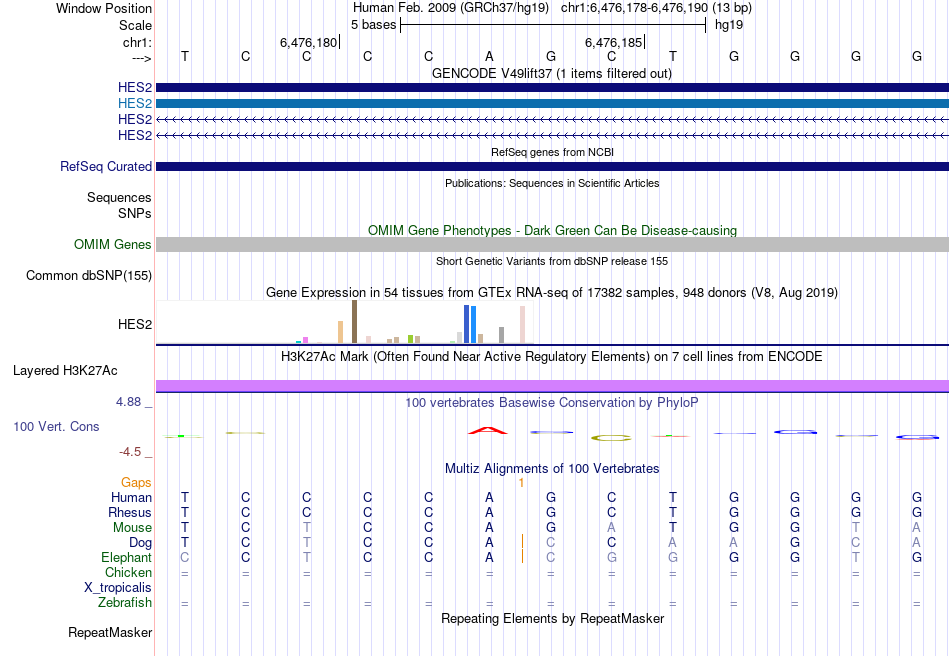Click the pink bar in GTEx expression chart
Screen dimensions: 950x656
[x=522, y=325]
